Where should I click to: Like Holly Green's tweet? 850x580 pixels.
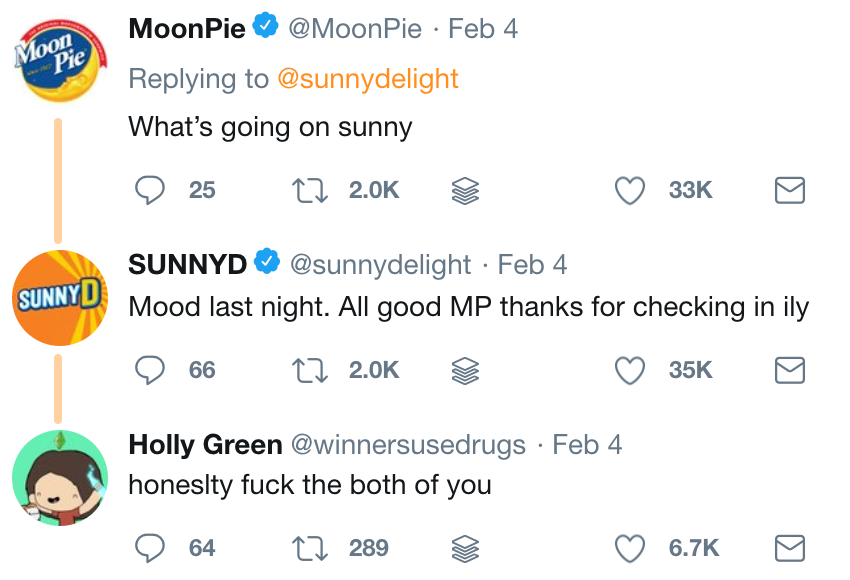[629, 548]
